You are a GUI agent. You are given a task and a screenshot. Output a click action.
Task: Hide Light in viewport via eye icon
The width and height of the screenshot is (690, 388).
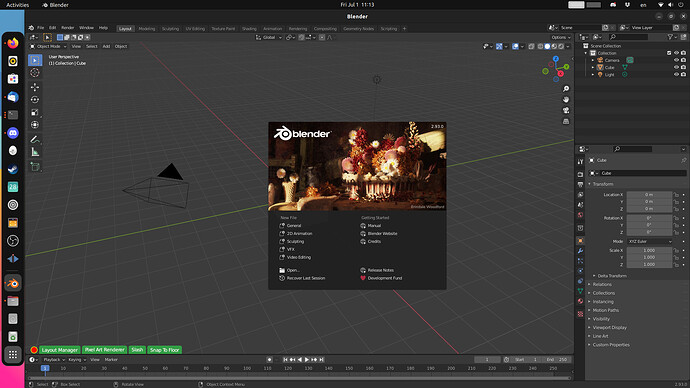click(x=676, y=74)
